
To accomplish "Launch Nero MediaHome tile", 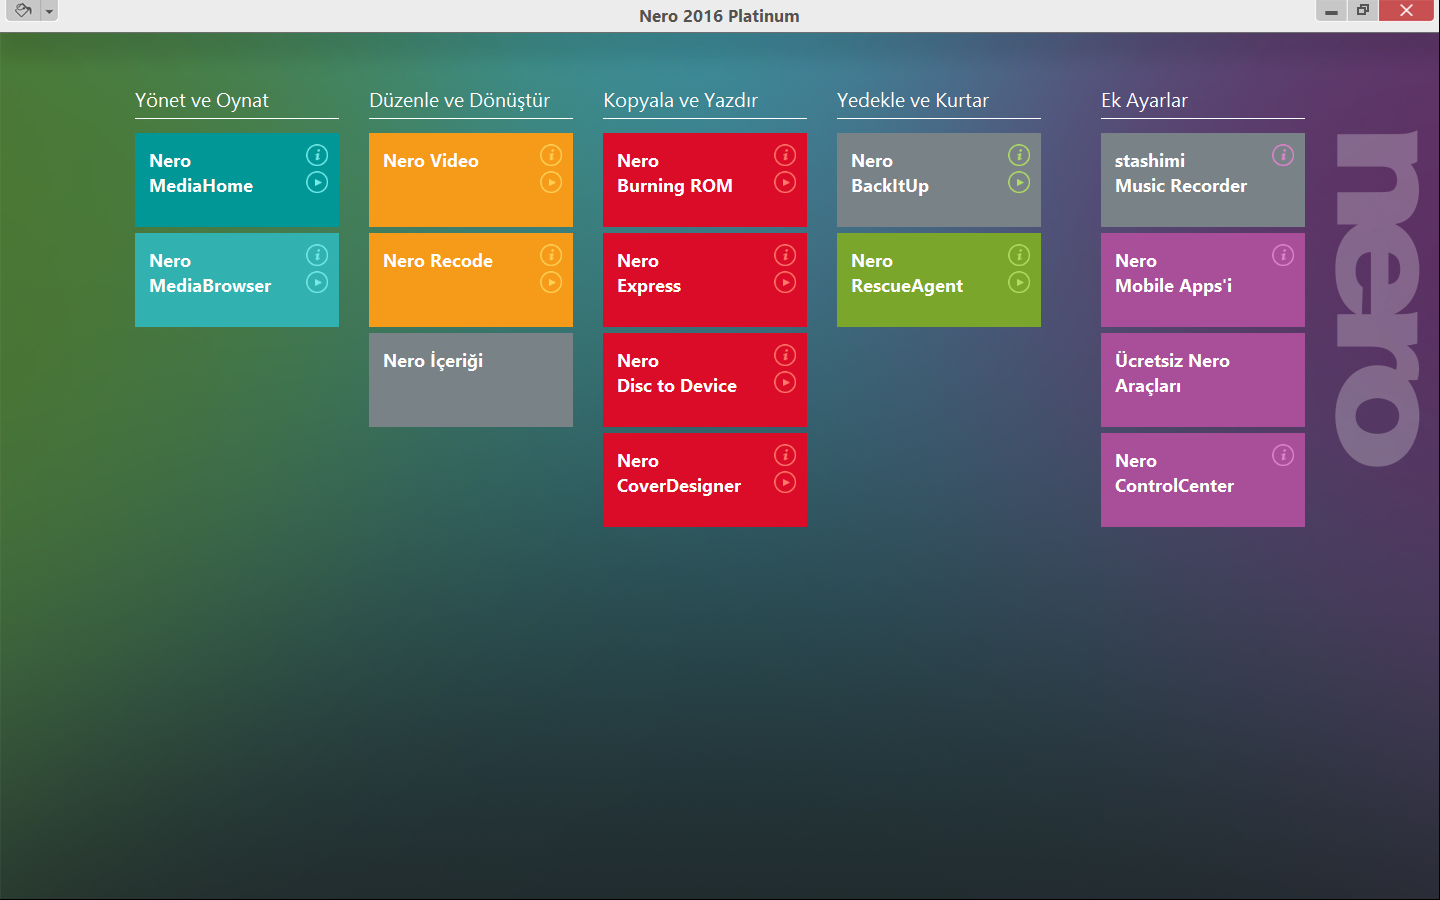I will point(237,180).
